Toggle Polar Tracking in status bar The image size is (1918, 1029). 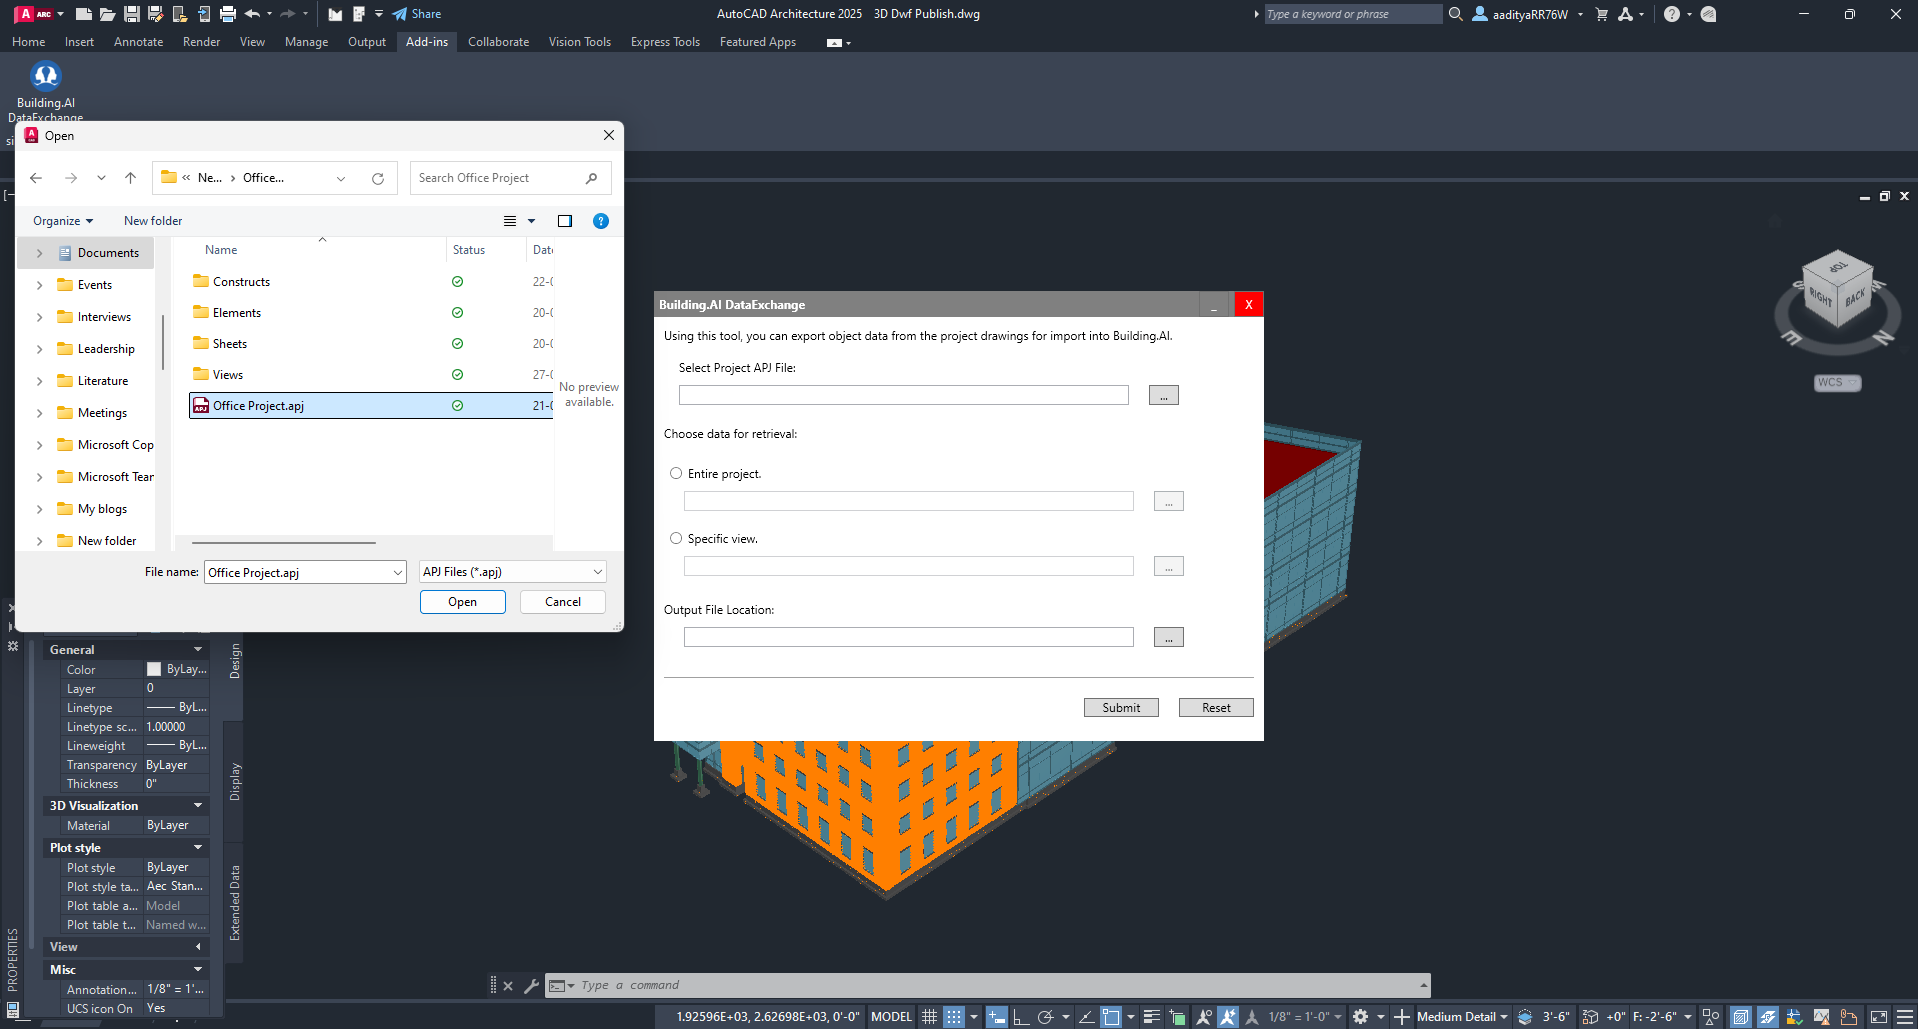coord(1046,1017)
